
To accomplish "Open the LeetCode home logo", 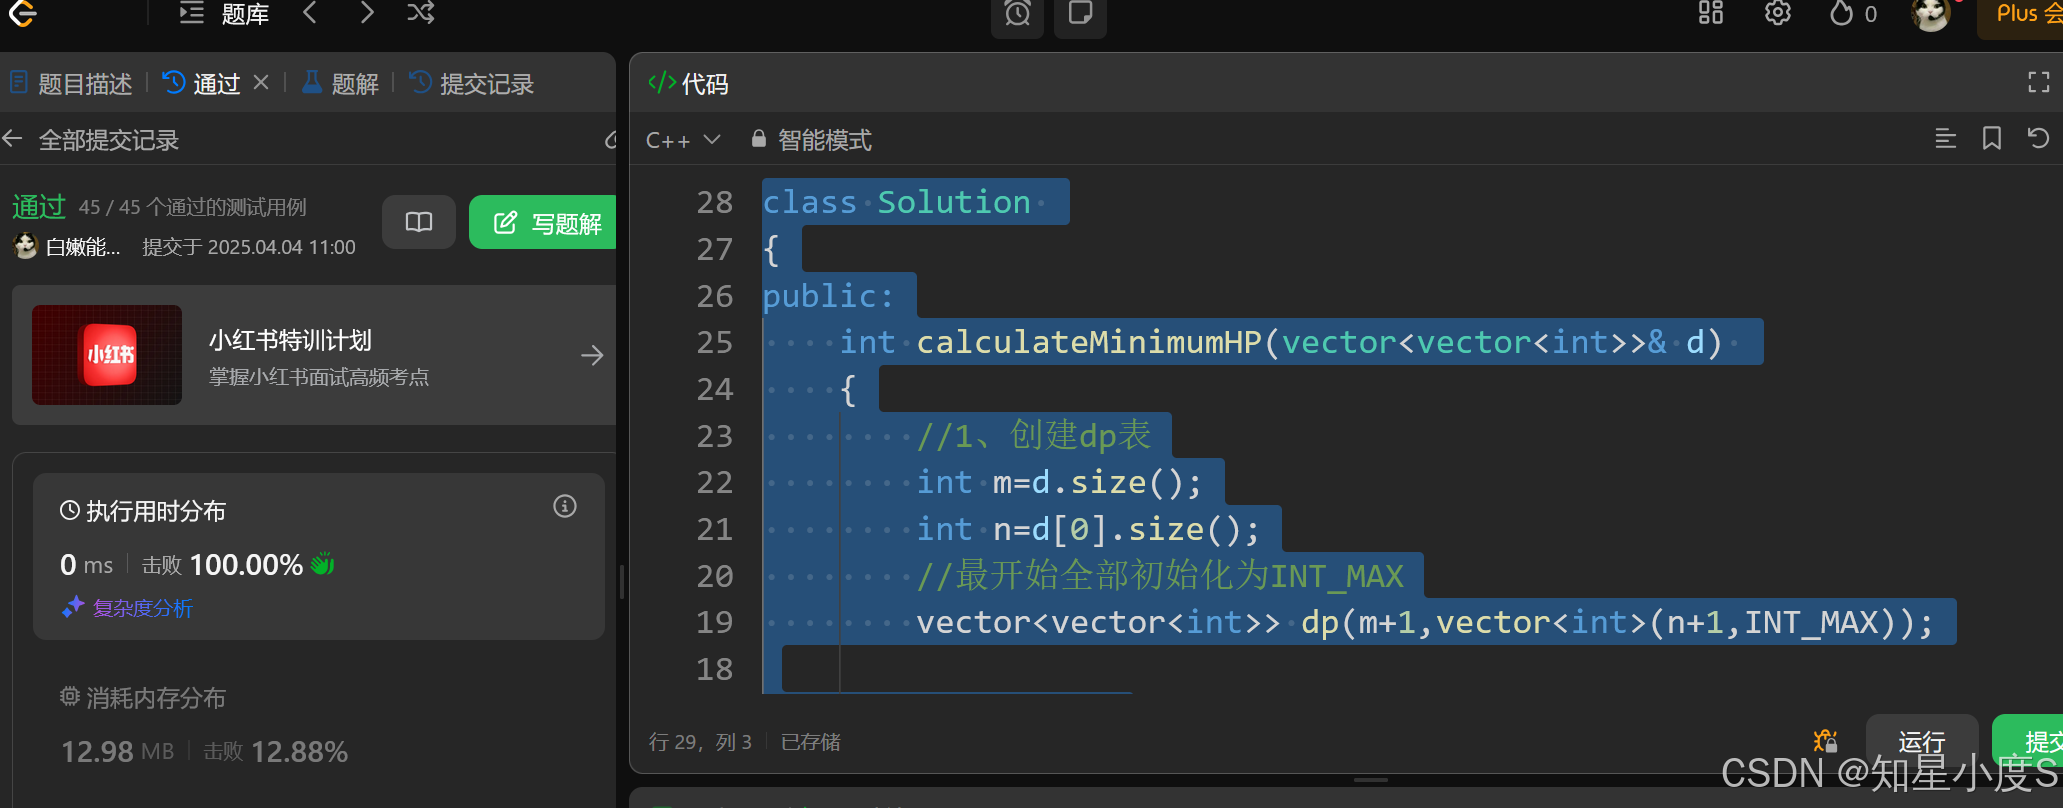I will click(21, 12).
